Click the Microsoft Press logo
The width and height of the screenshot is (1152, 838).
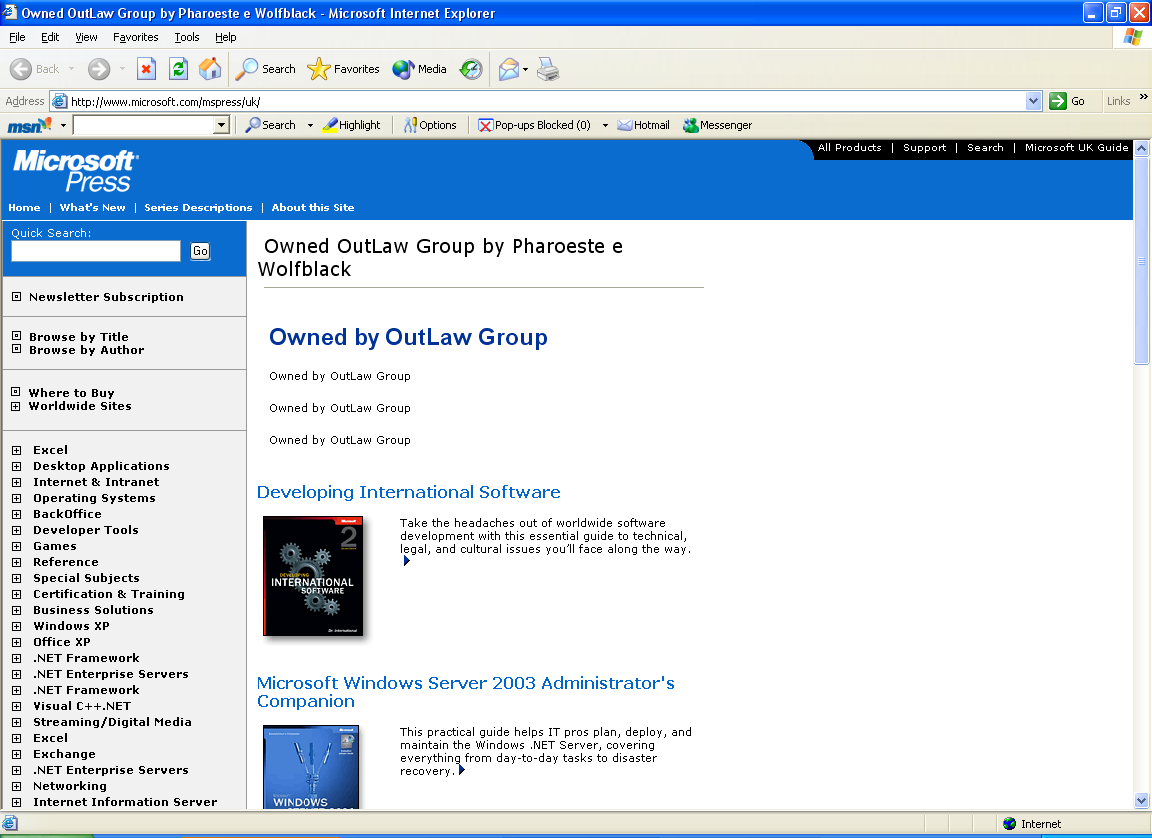[x=75, y=170]
